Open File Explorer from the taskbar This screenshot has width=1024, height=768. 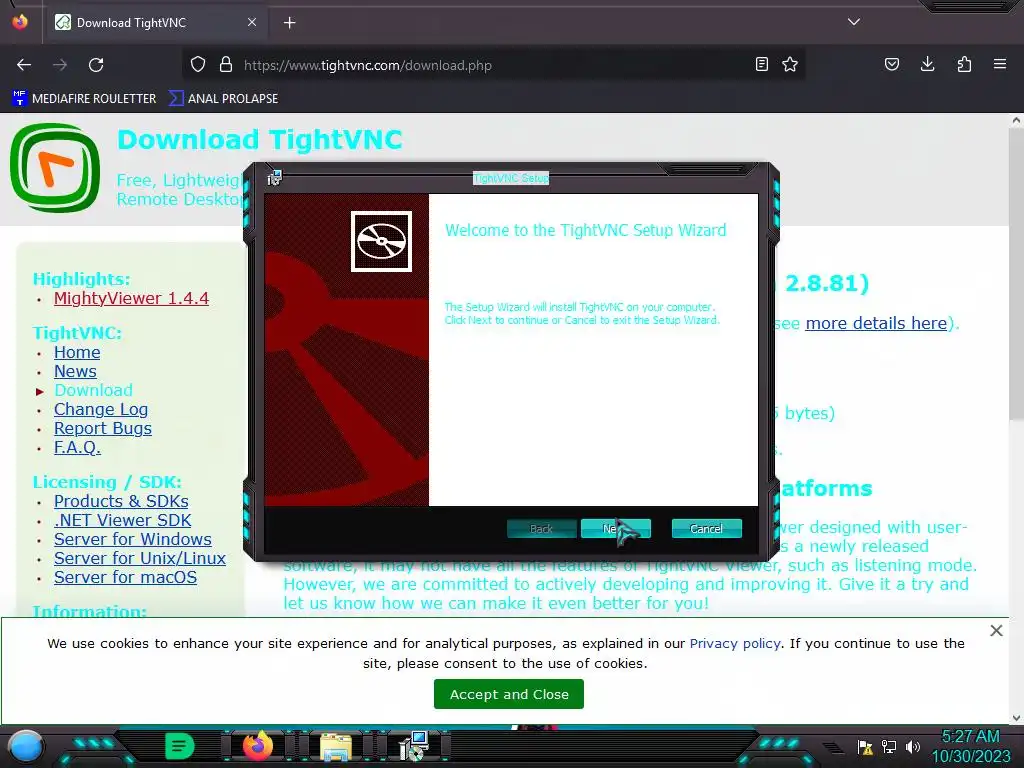(x=336, y=746)
